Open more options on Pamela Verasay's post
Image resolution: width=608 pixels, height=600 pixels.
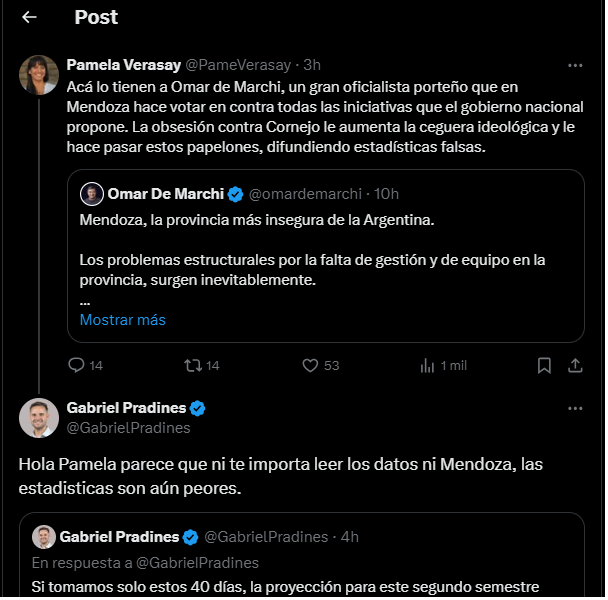[x=575, y=65]
